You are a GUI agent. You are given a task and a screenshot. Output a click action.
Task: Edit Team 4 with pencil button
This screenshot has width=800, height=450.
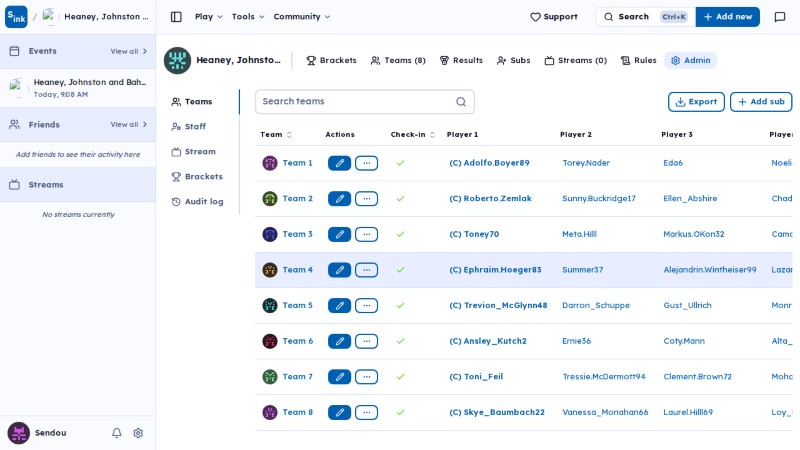[x=339, y=270]
